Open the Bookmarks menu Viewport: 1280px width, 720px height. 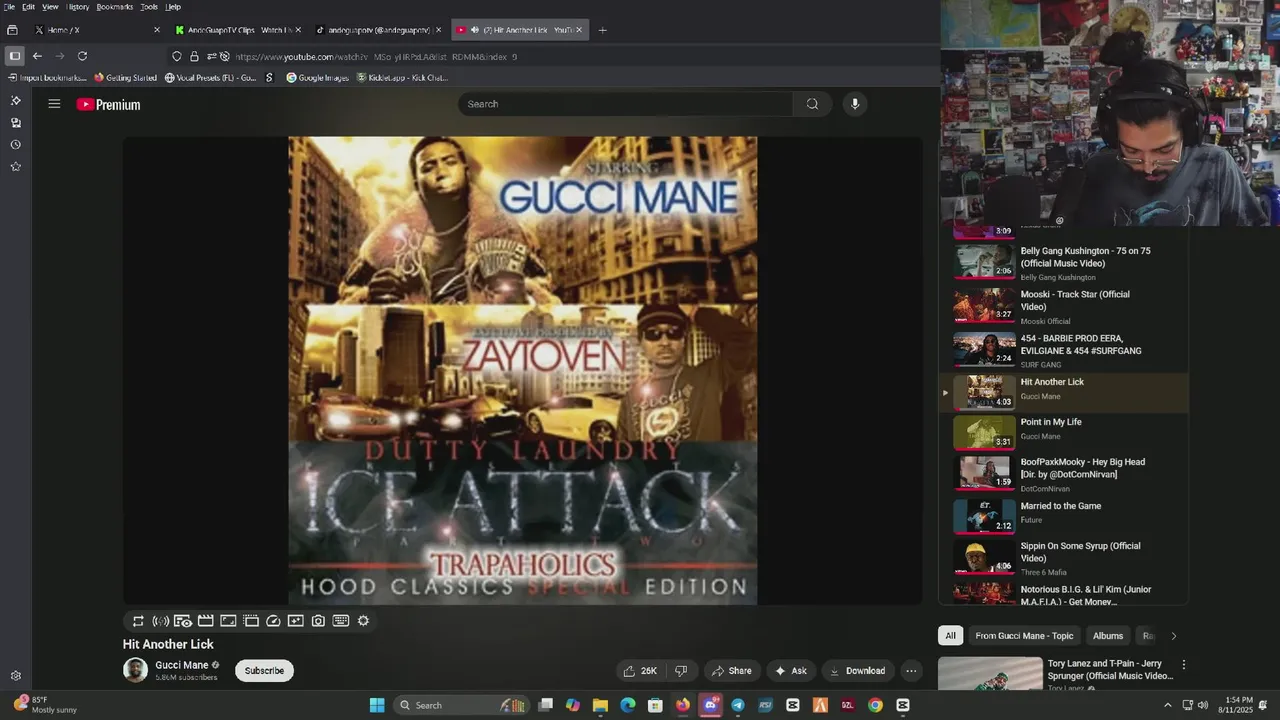114,7
